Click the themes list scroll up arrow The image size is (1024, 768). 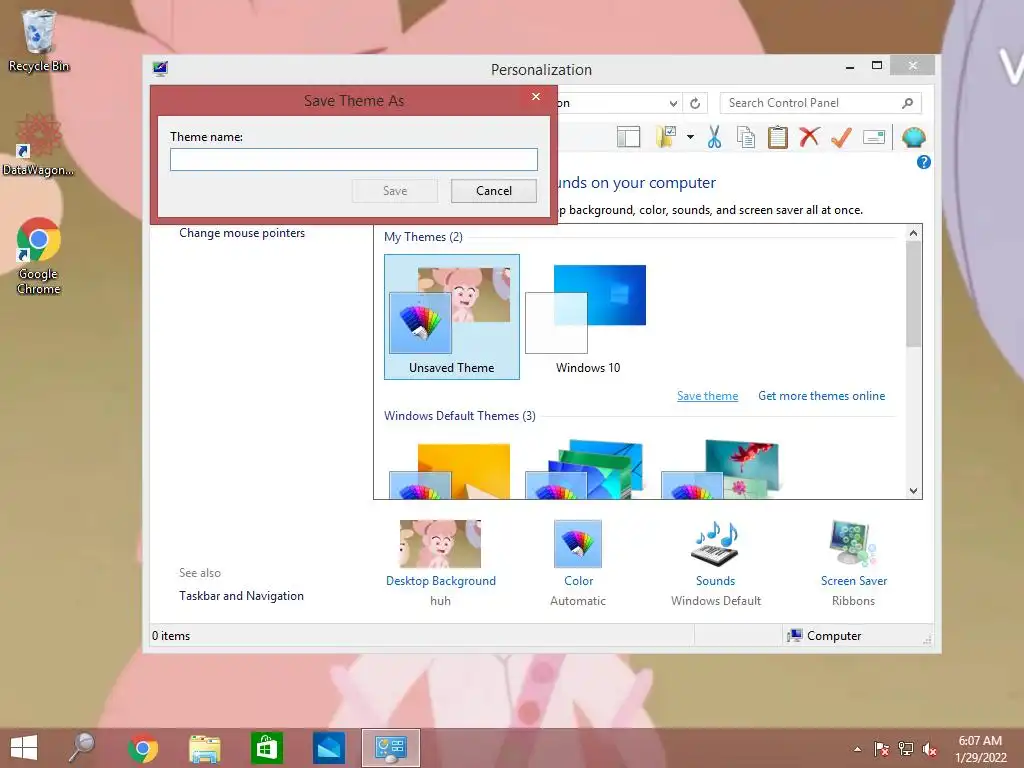913,233
